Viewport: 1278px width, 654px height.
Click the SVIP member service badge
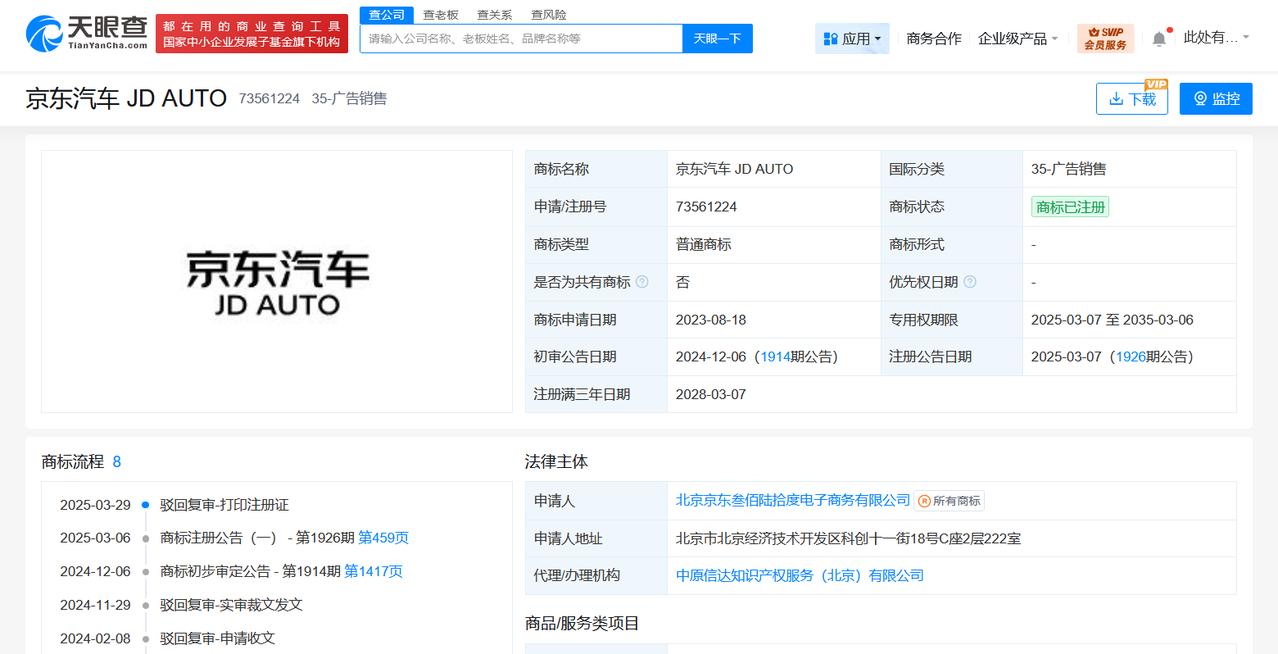coord(1105,38)
